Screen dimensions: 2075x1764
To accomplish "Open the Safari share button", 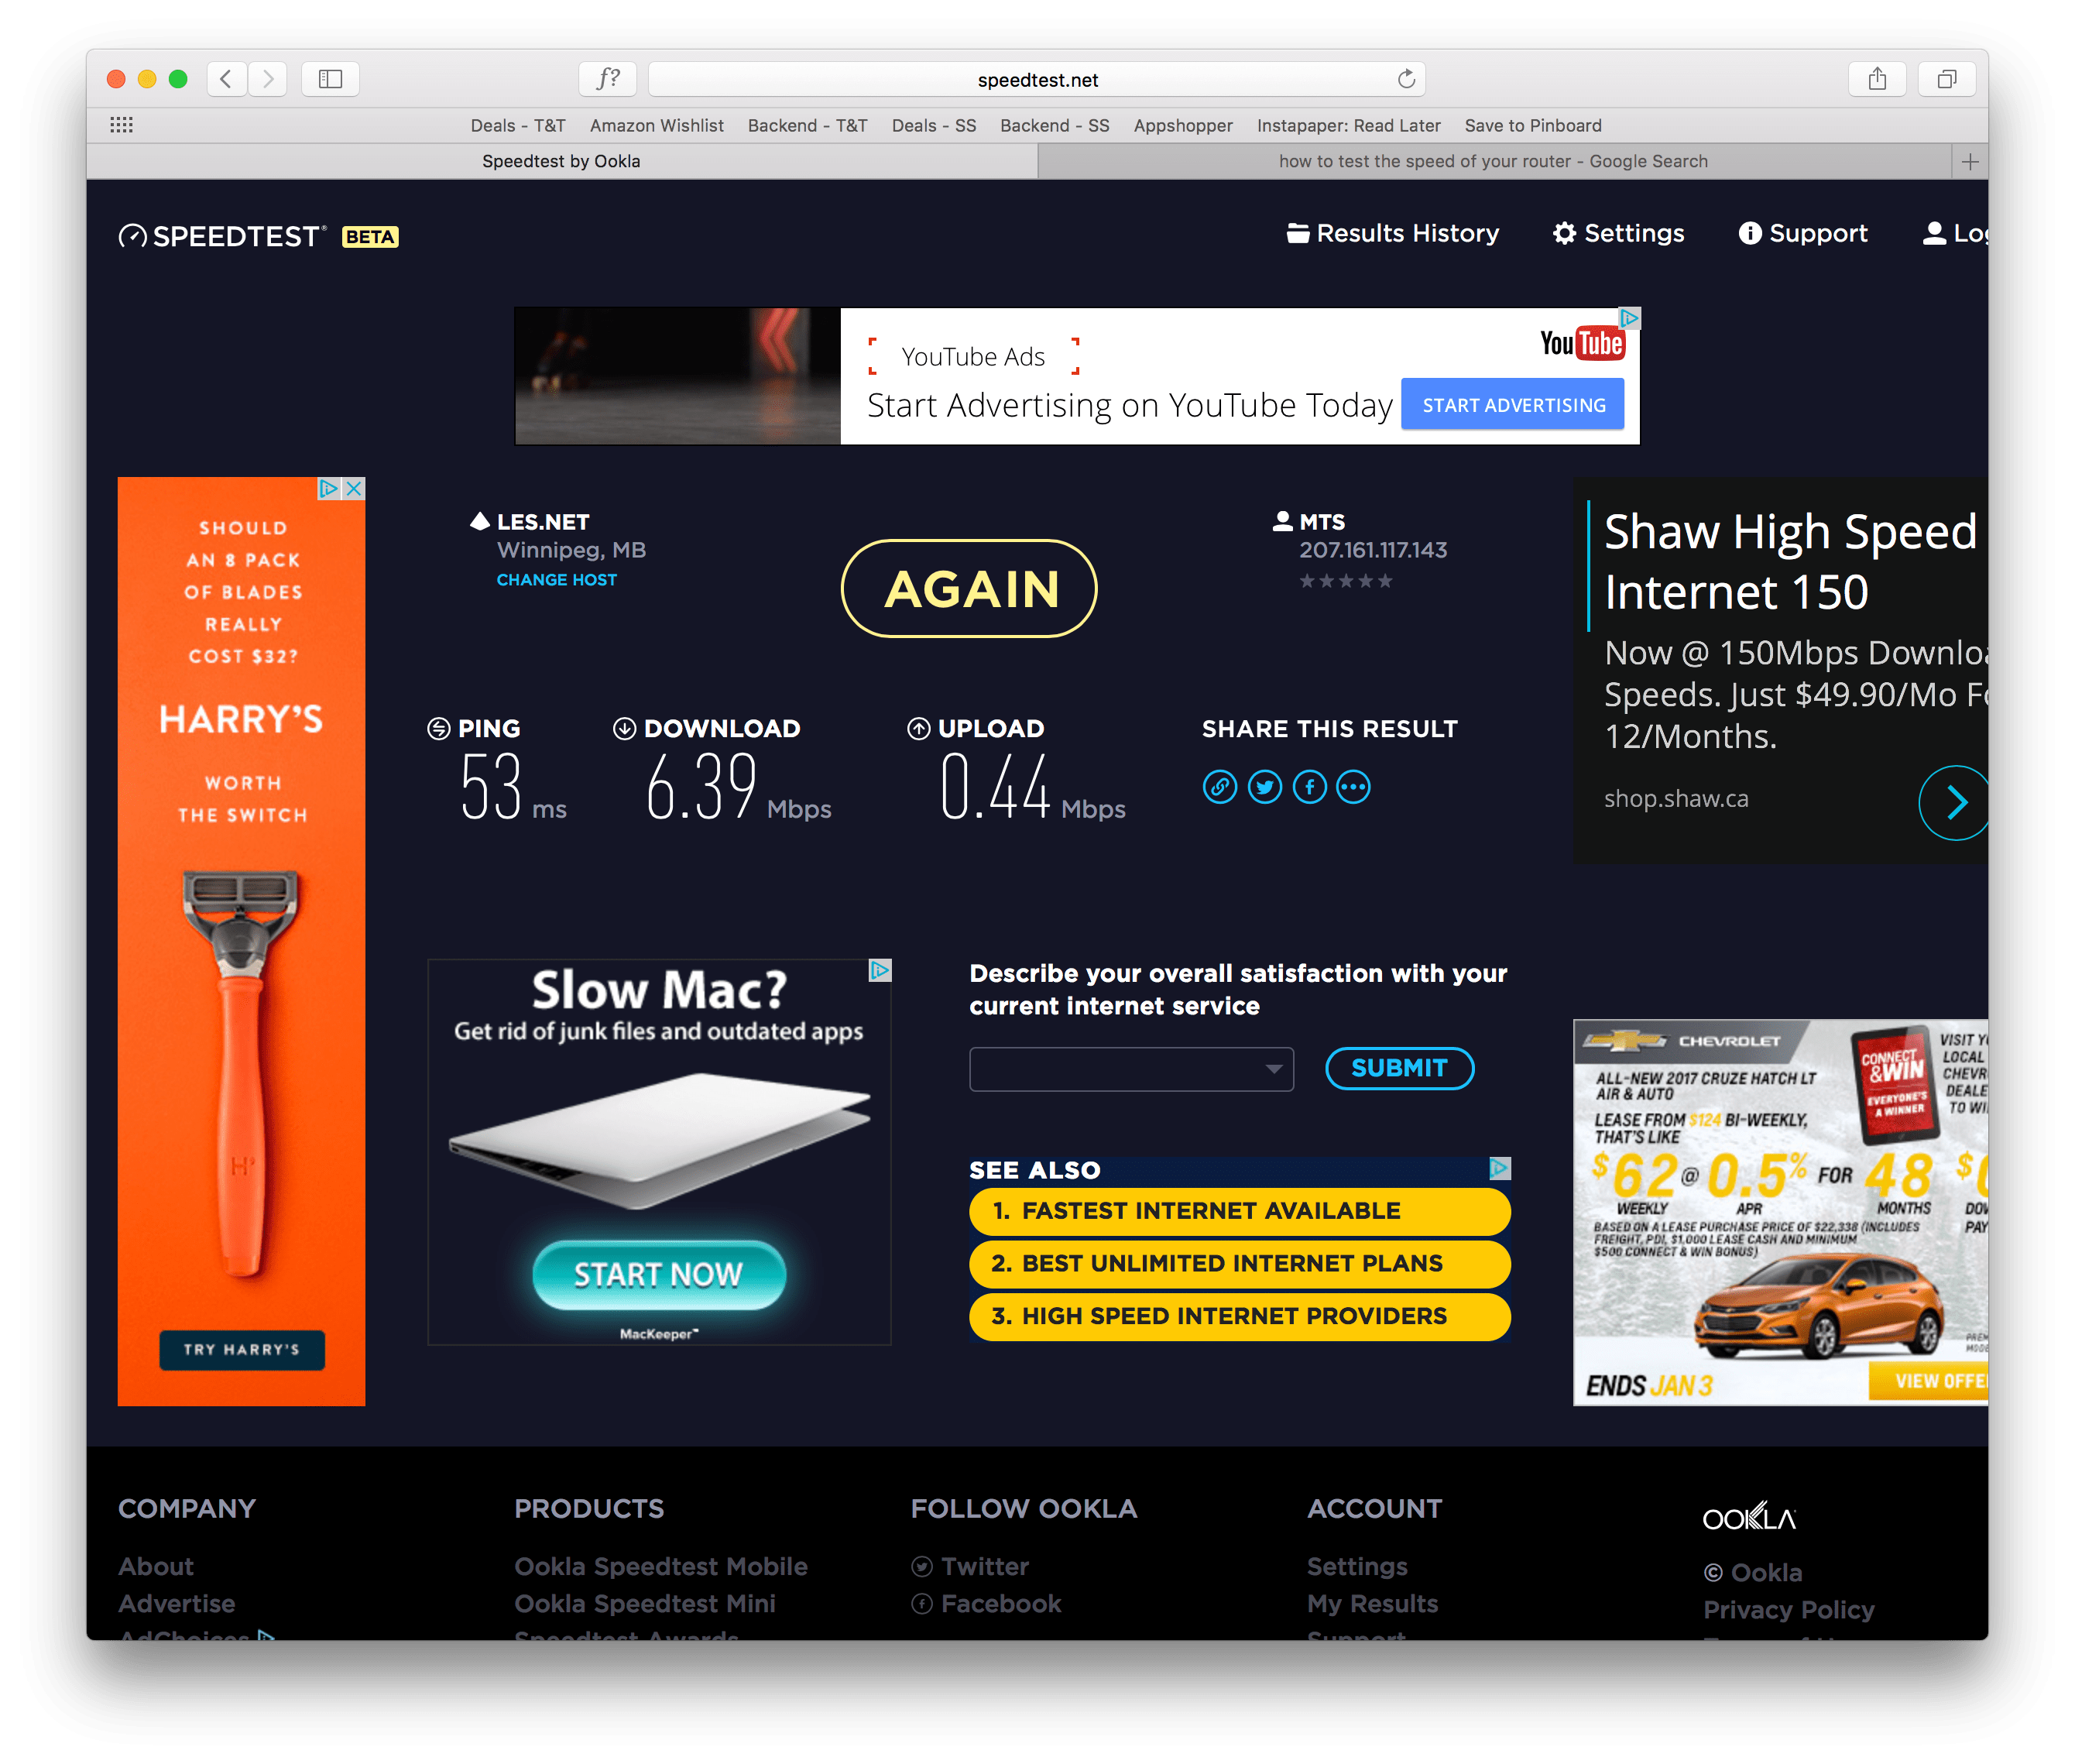I will click(x=1877, y=79).
